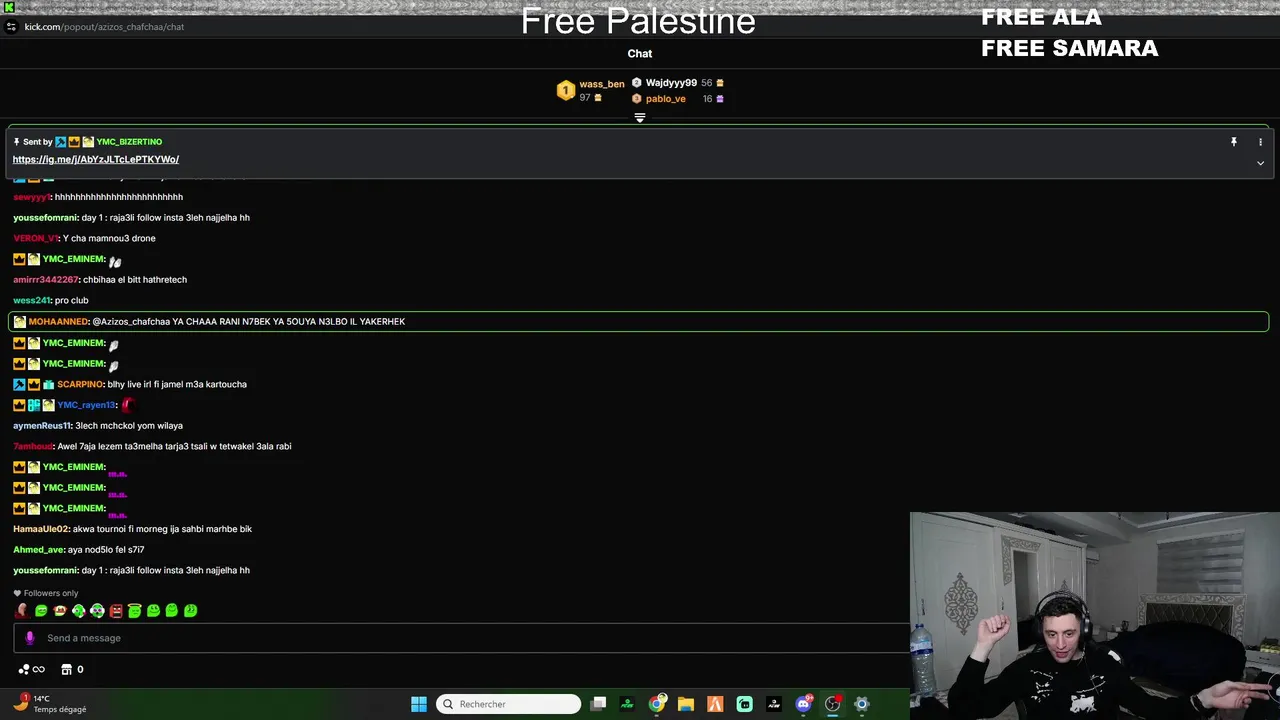
Task: Open the shop icon showing 0
Action: (x=72, y=670)
